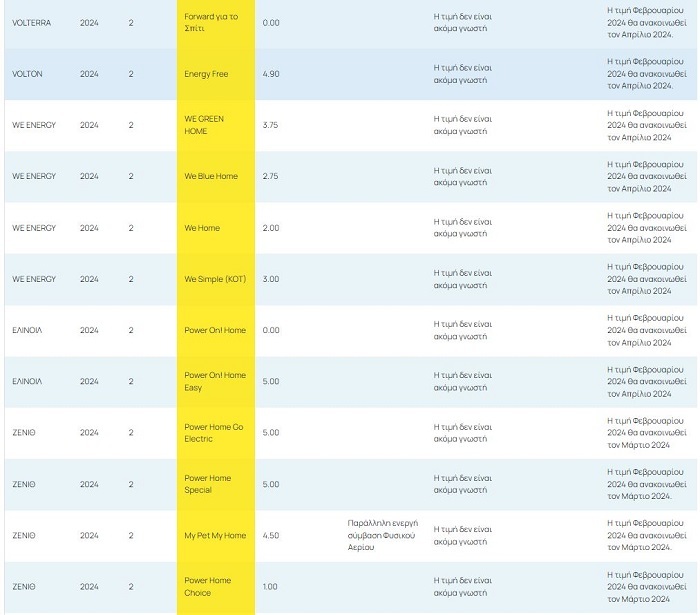Click the We Simple (ΚΟΤ) plan cell
The height and width of the screenshot is (615, 700).
coord(215,279)
